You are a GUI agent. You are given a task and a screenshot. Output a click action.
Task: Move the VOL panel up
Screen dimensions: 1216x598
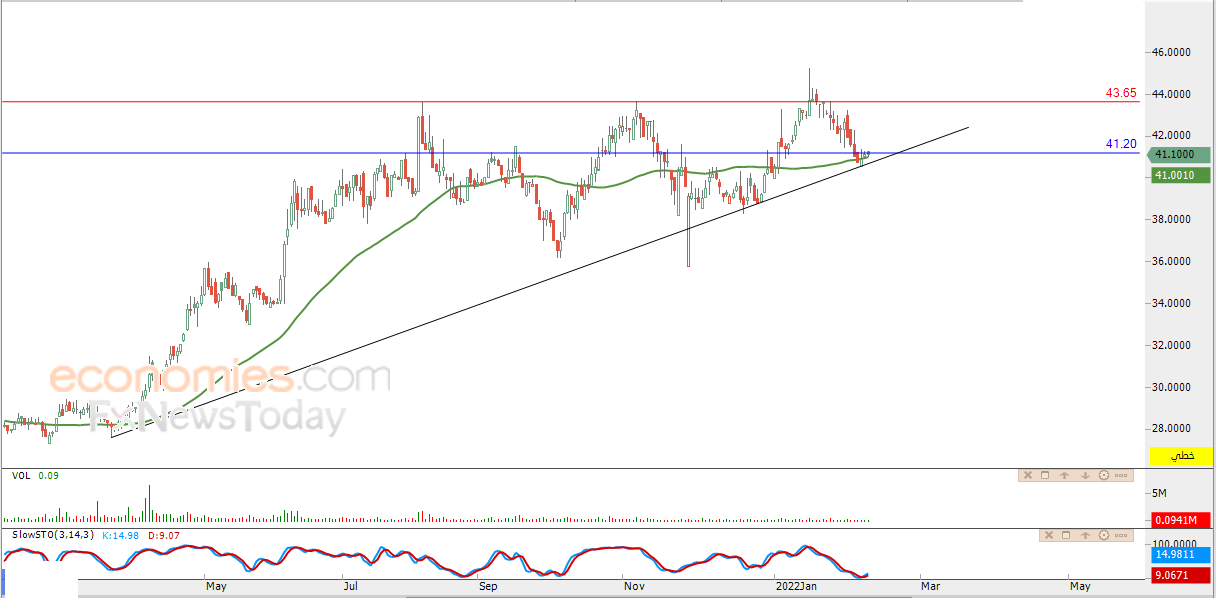tap(1064, 475)
